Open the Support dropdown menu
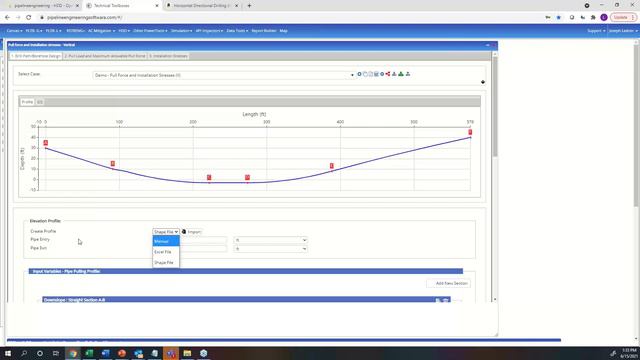Image resolution: width=640 pixels, height=360 pixels. [x=596, y=31]
